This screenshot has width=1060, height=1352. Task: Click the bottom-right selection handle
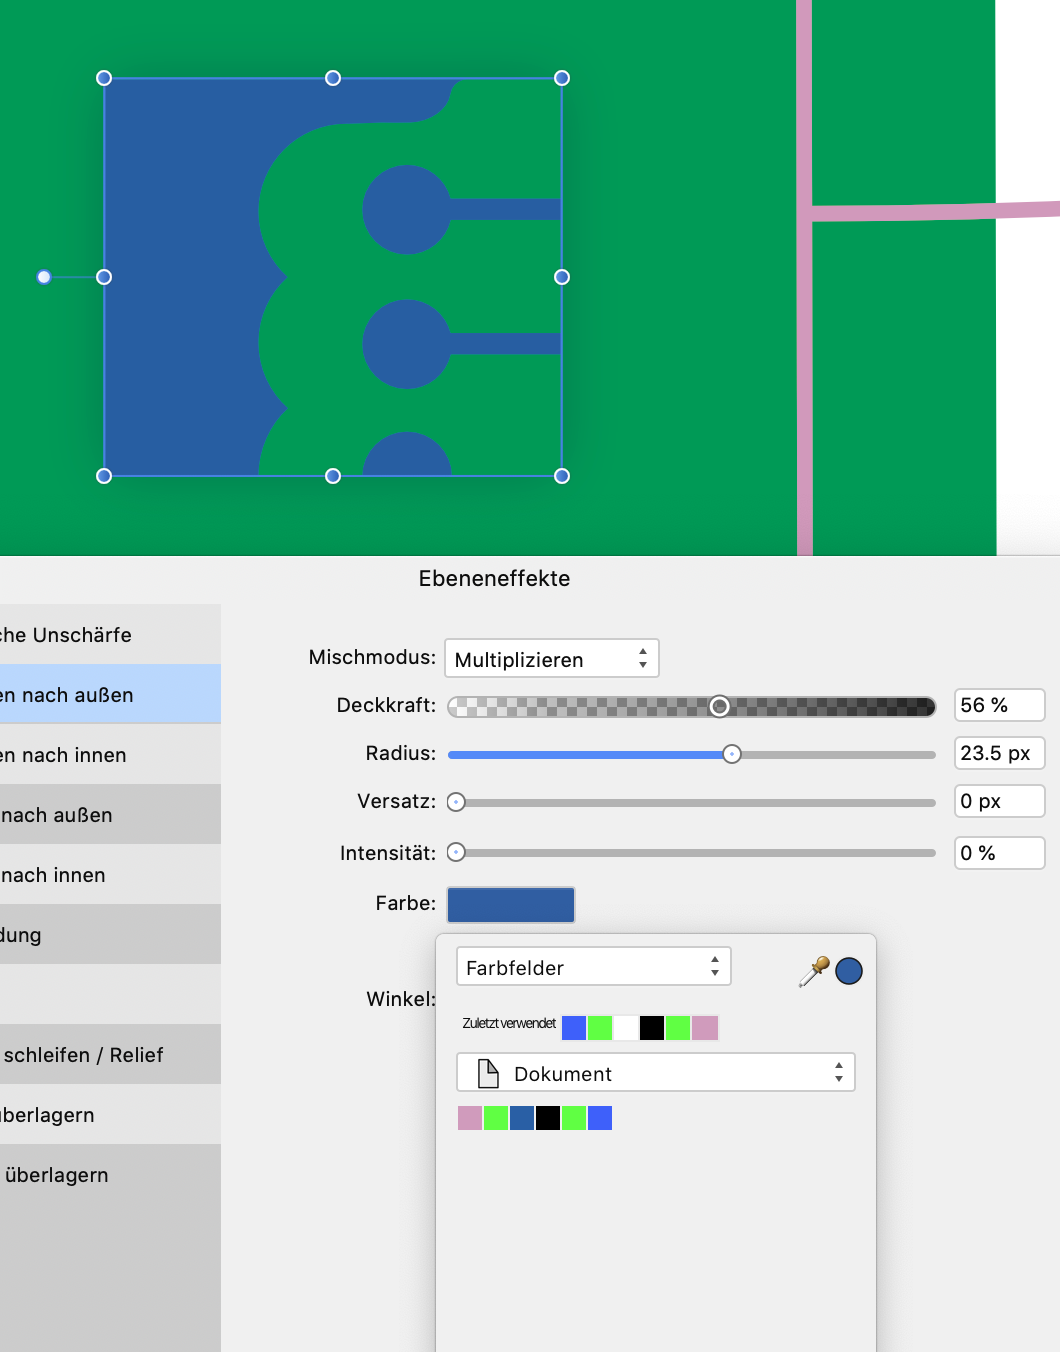tap(562, 476)
